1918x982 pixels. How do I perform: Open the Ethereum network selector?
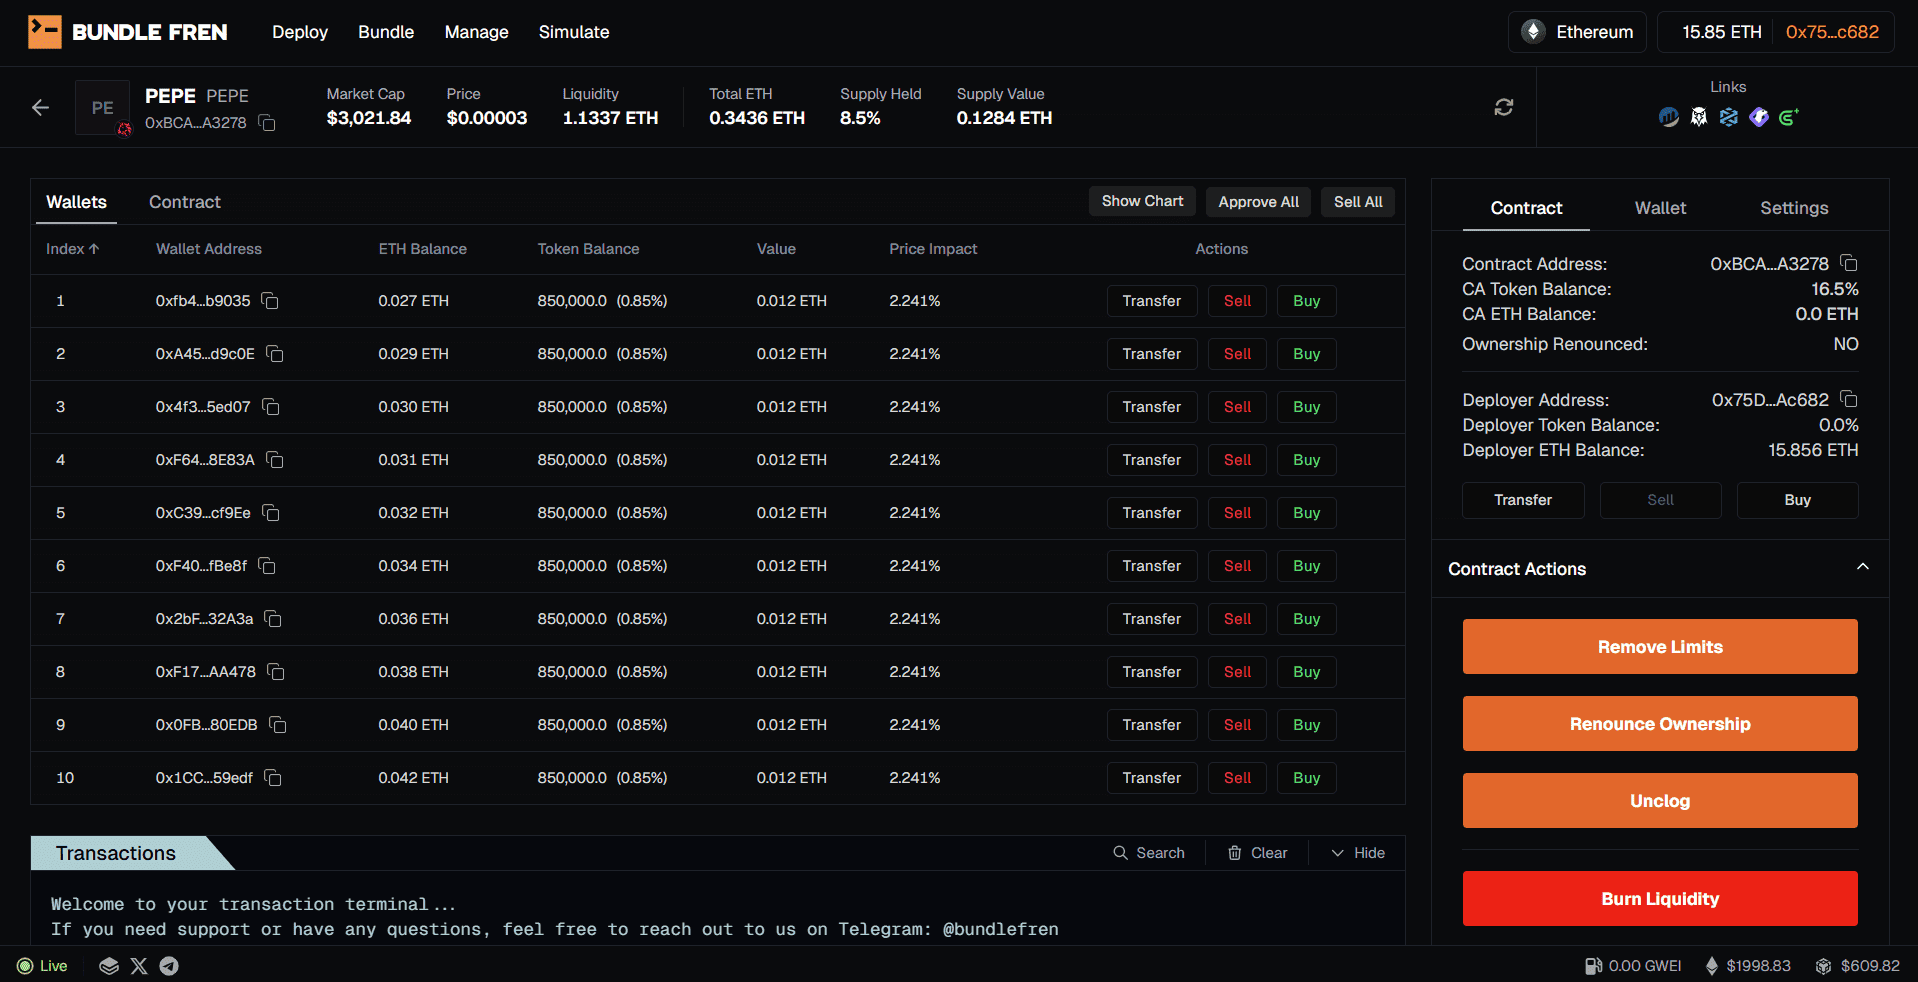point(1577,31)
